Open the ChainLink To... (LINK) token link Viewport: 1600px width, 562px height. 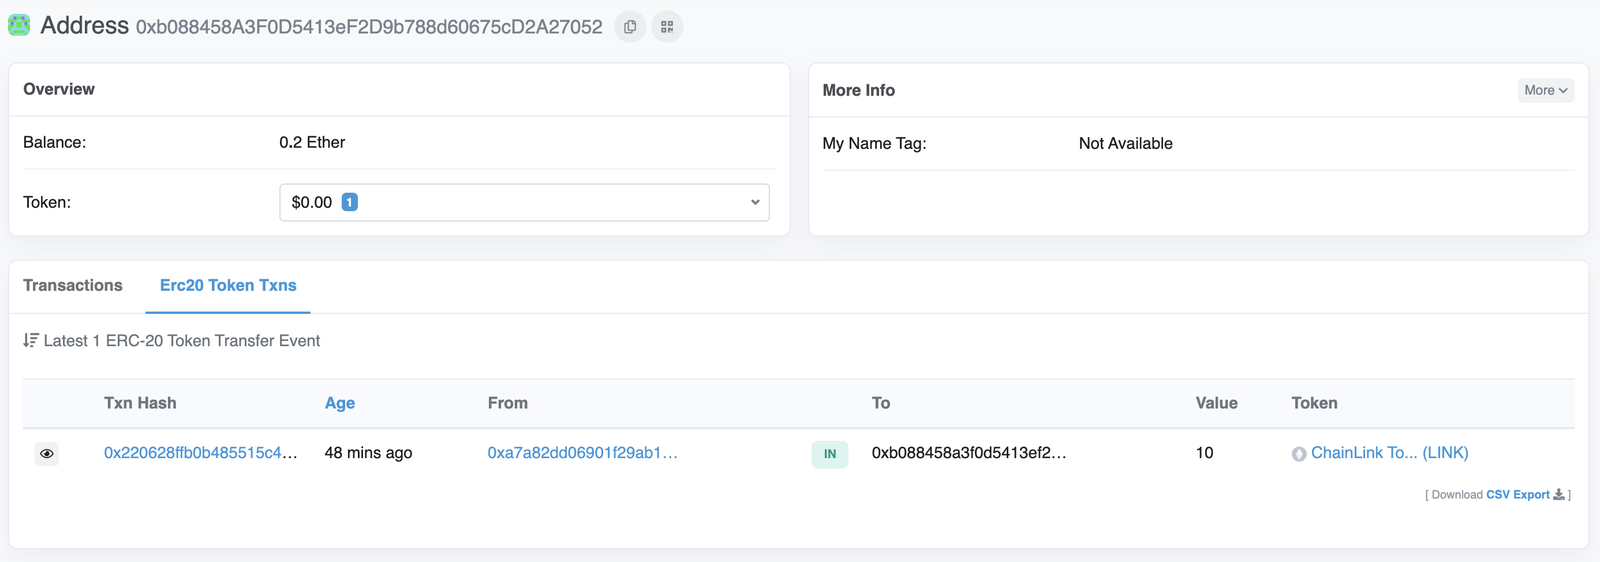[1390, 453]
